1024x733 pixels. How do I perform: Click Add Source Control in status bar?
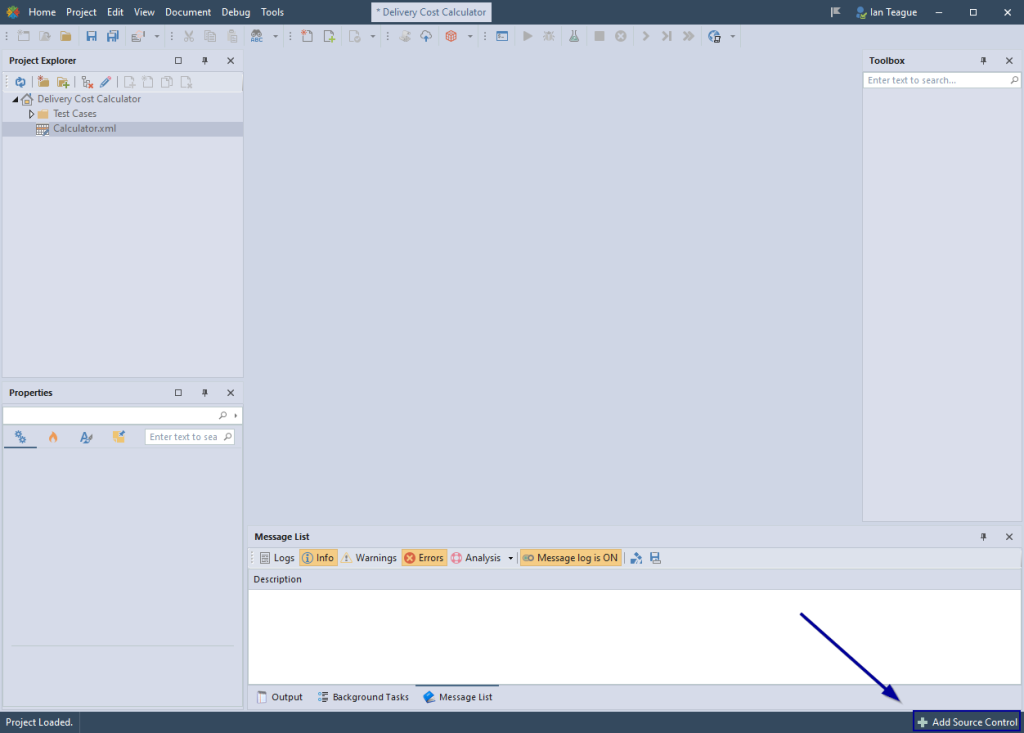[967, 722]
